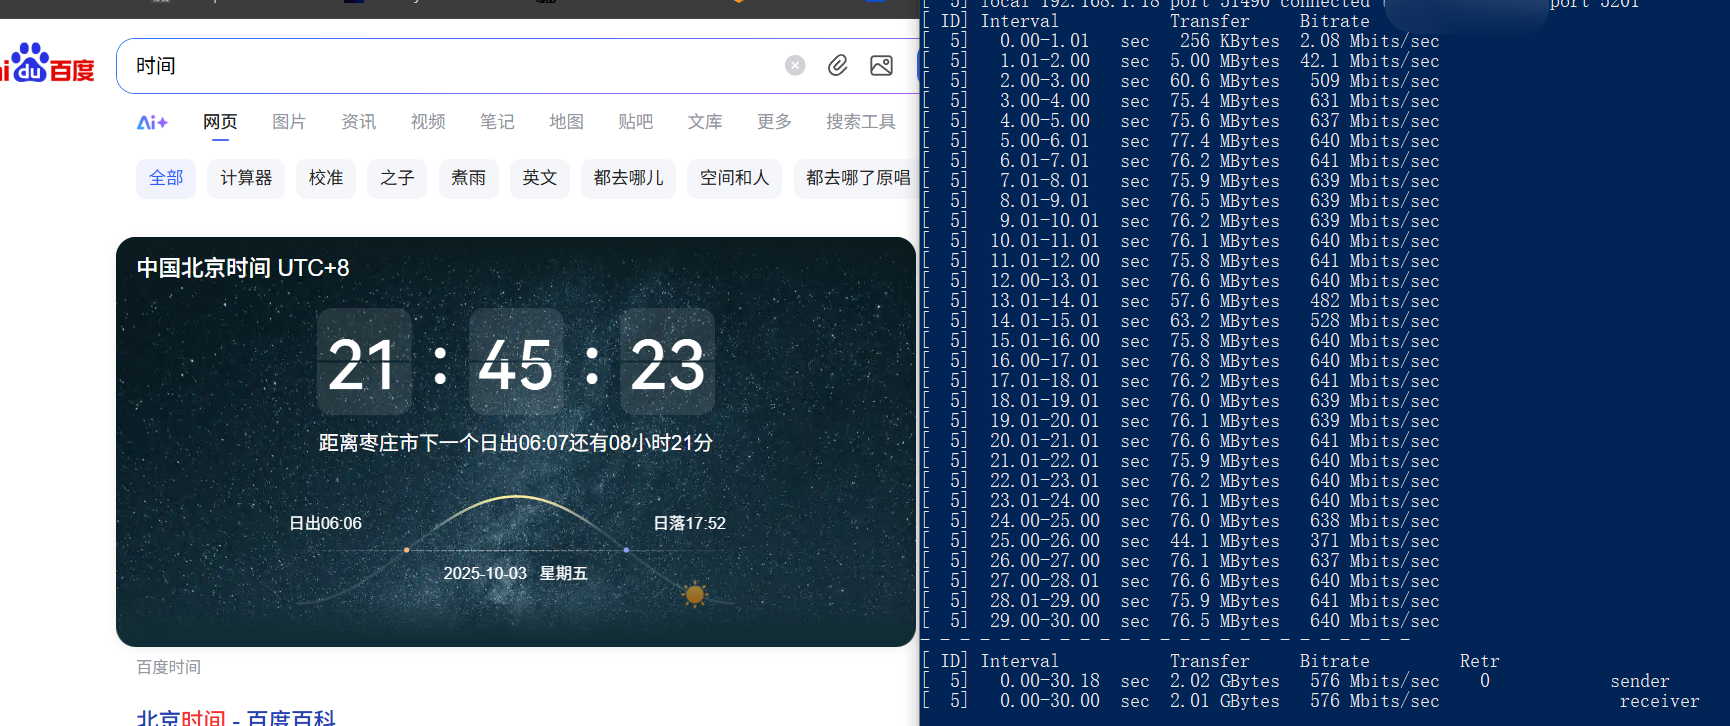The height and width of the screenshot is (726, 1730).
Task: Click the 百度时间 source label
Action: pos(168,667)
